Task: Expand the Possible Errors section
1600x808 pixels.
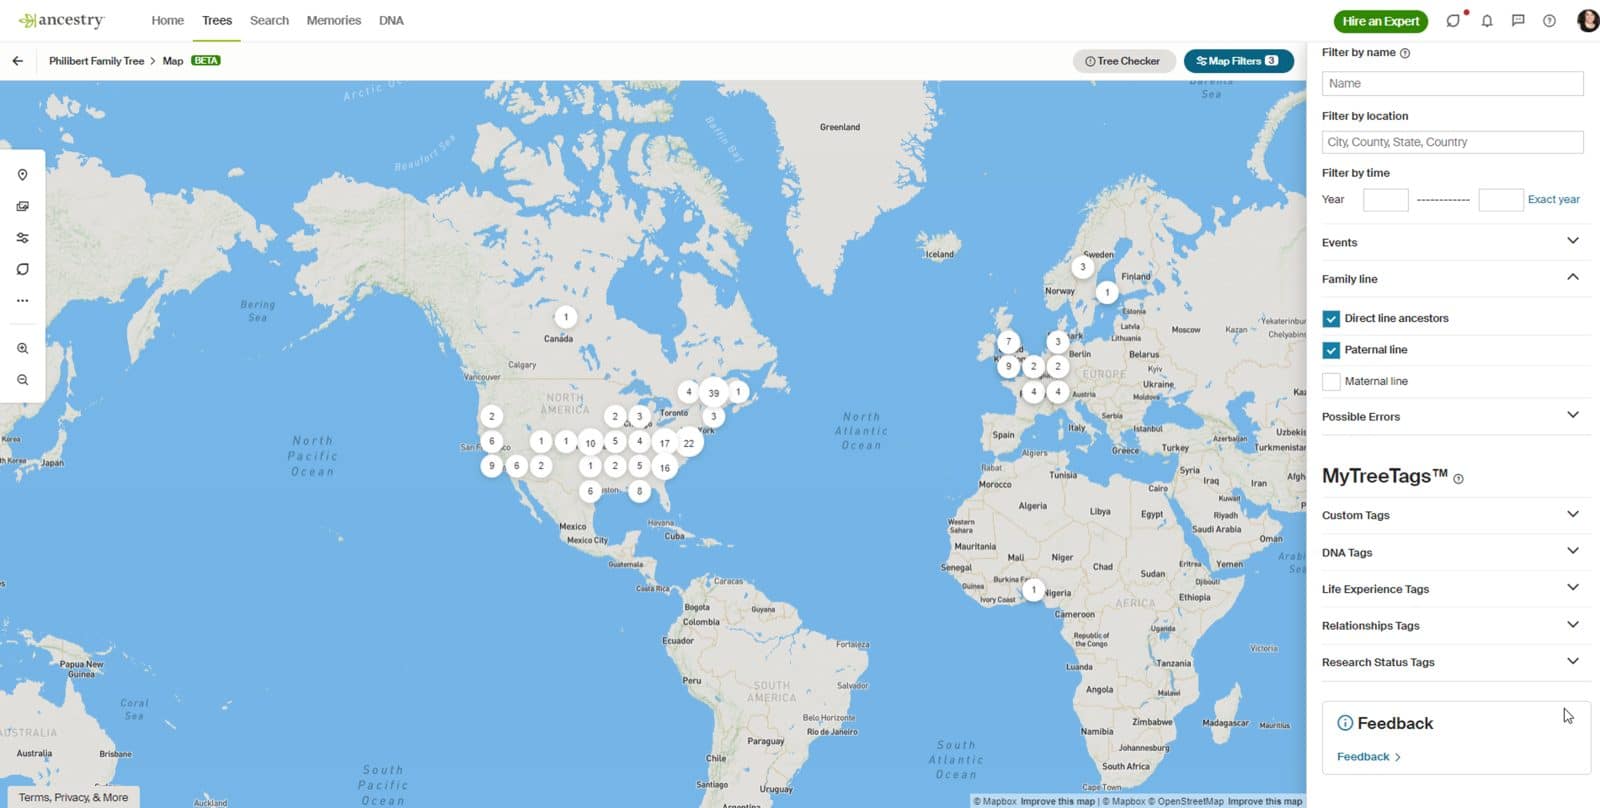Action: pos(1572,415)
